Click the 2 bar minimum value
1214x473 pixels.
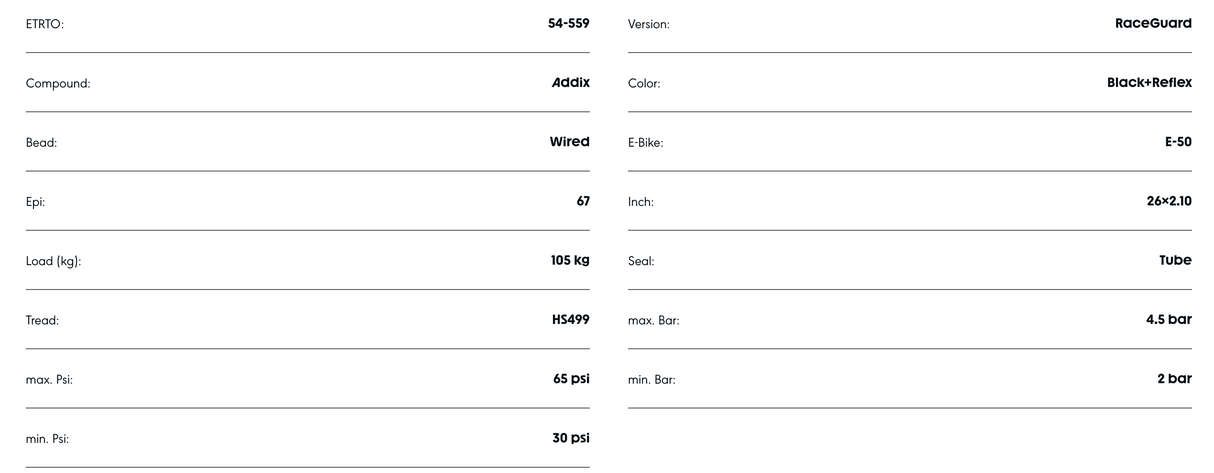[1174, 379]
